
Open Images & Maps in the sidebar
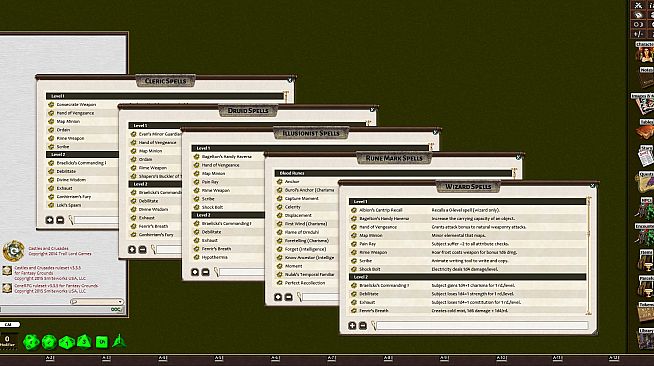tap(644, 104)
